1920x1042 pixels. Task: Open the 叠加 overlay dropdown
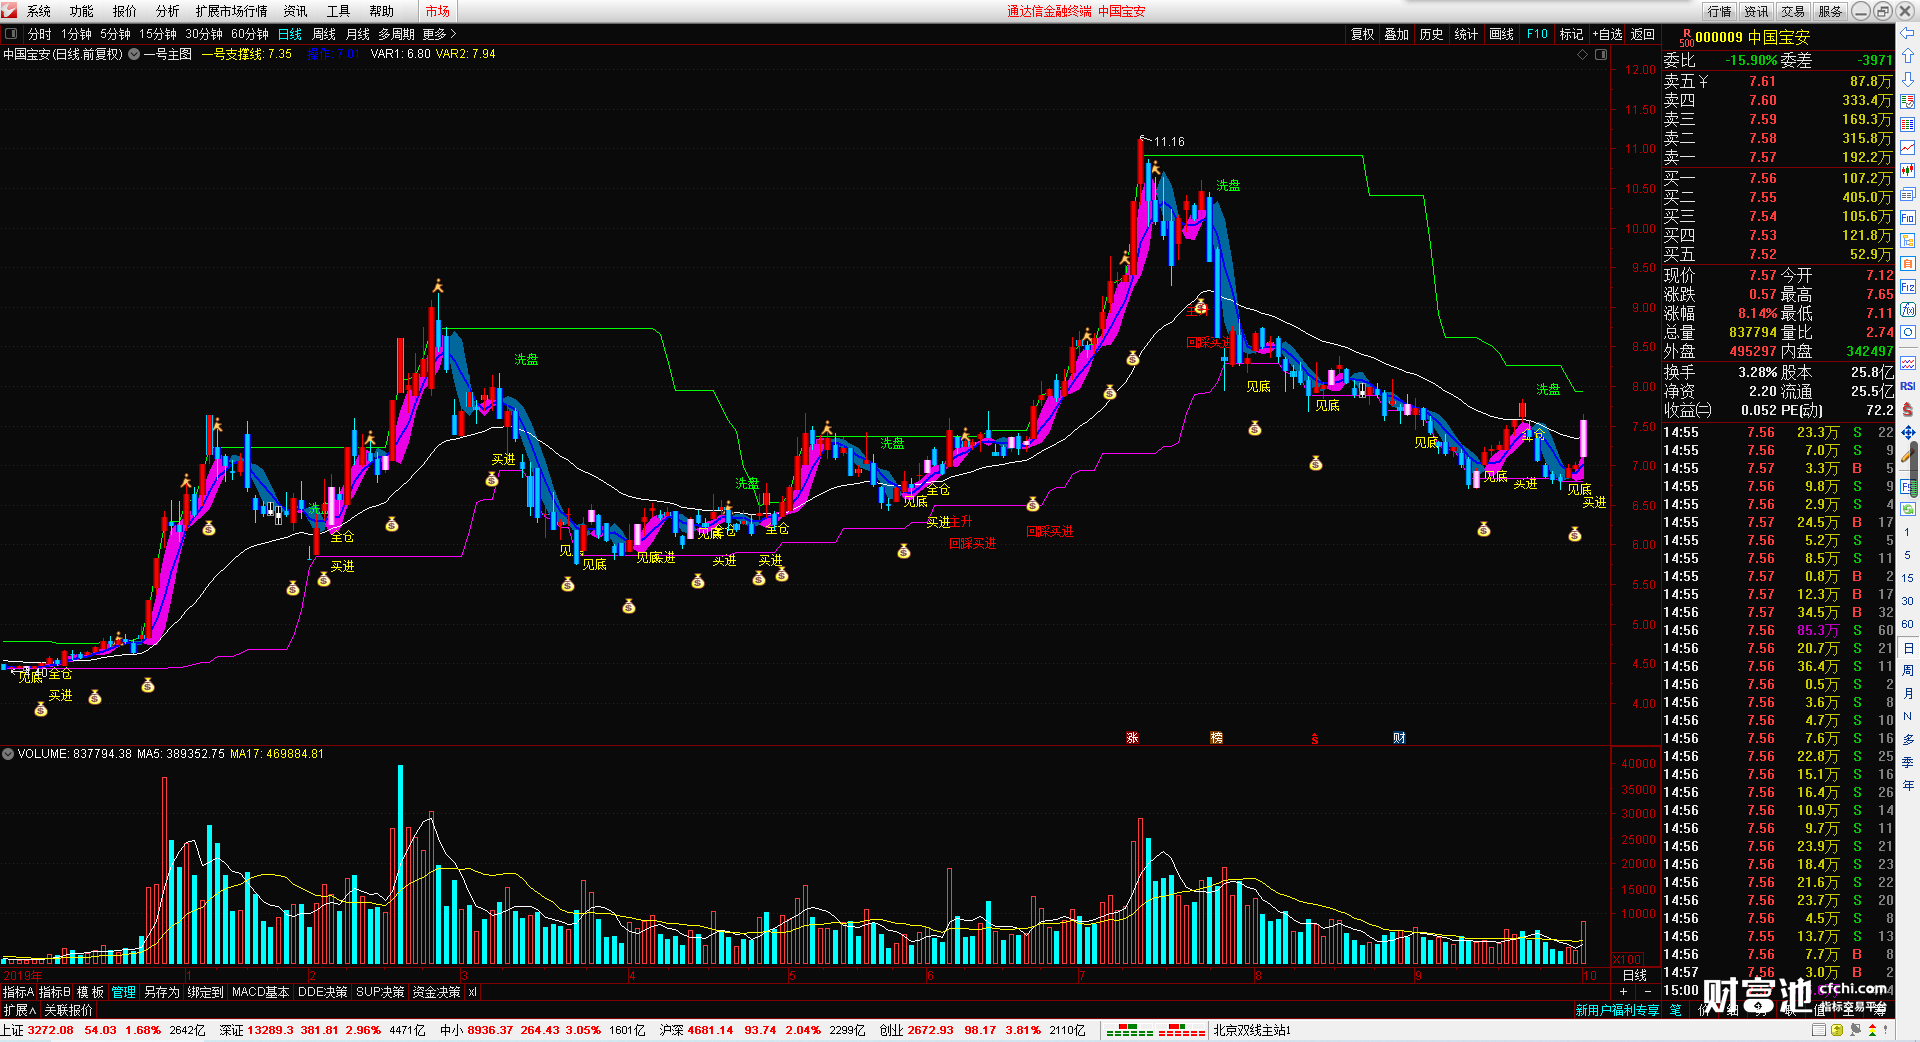point(1397,34)
